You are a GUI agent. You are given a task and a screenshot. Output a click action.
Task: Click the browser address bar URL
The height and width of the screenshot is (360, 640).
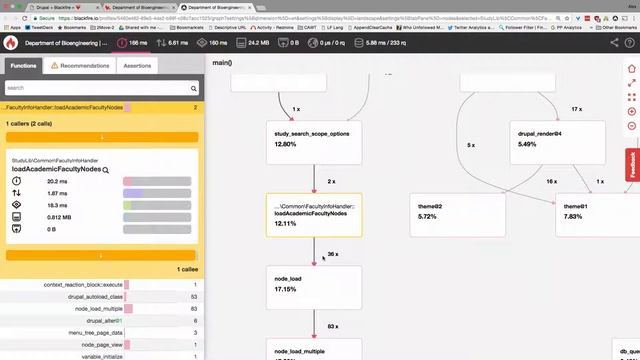coord(304,18)
